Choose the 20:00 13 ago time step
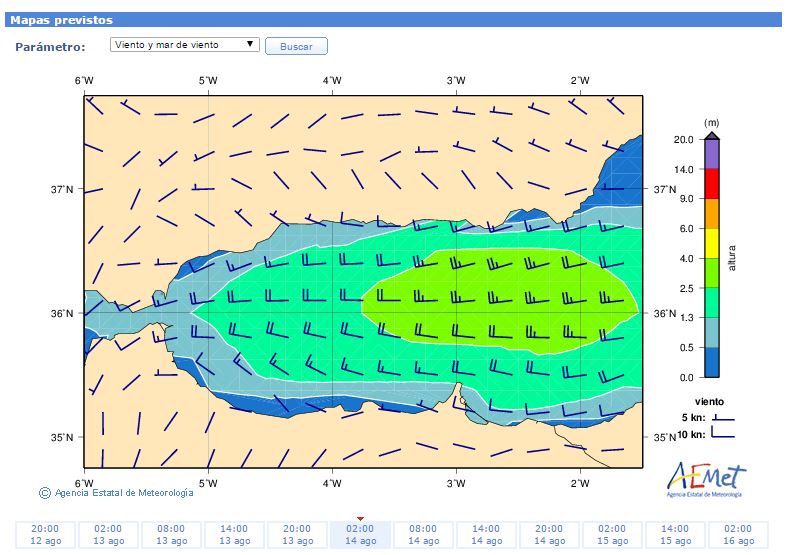The width and height of the screenshot is (787, 555). [297, 535]
